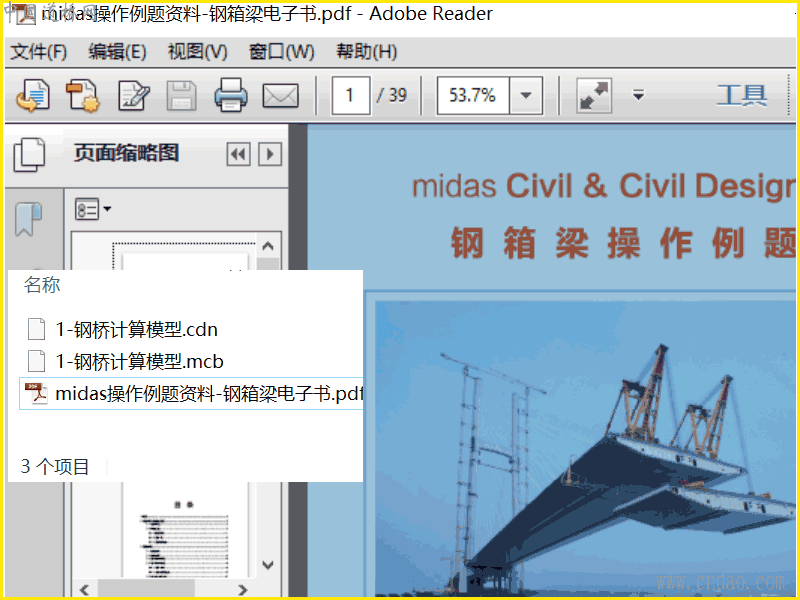Click the blank file icon for .mcb
800x600 pixels.
click(36, 361)
